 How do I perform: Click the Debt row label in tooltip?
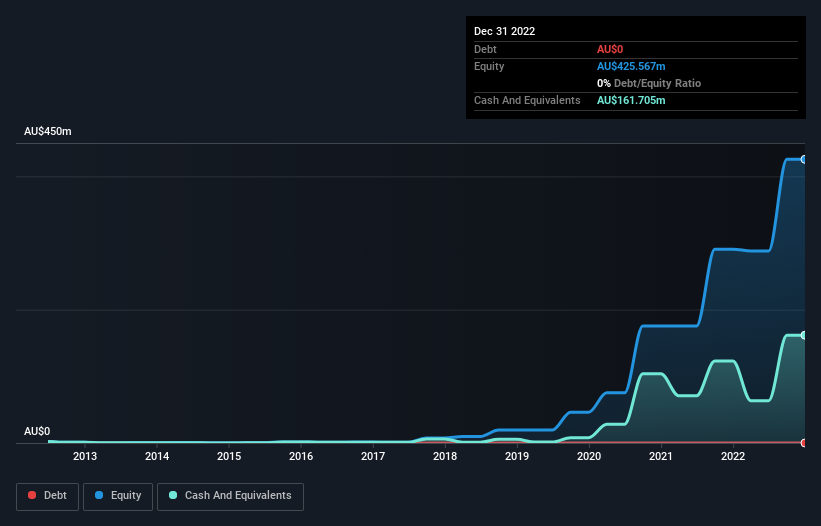(x=485, y=49)
